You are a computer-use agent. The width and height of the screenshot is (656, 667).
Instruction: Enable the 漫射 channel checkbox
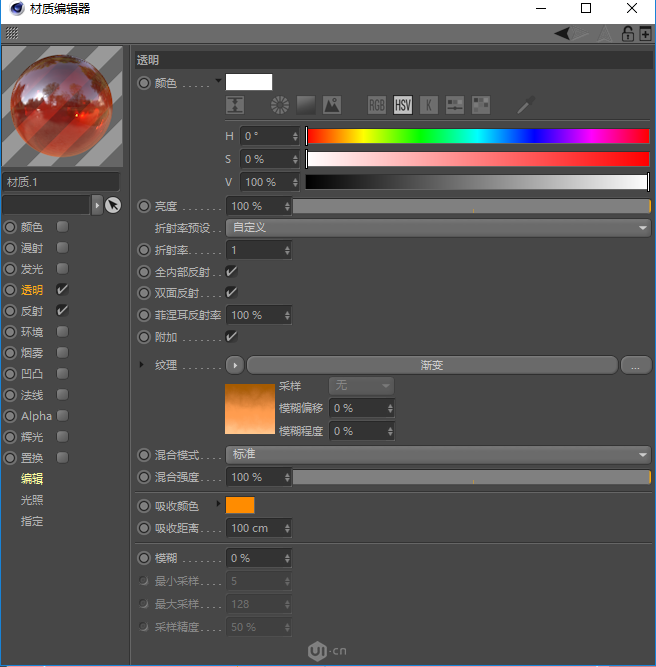(x=63, y=248)
